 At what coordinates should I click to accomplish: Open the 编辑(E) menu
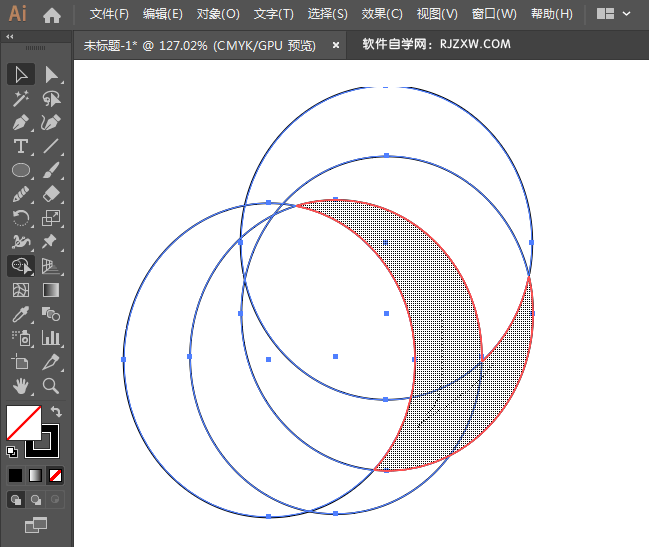point(163,14)
